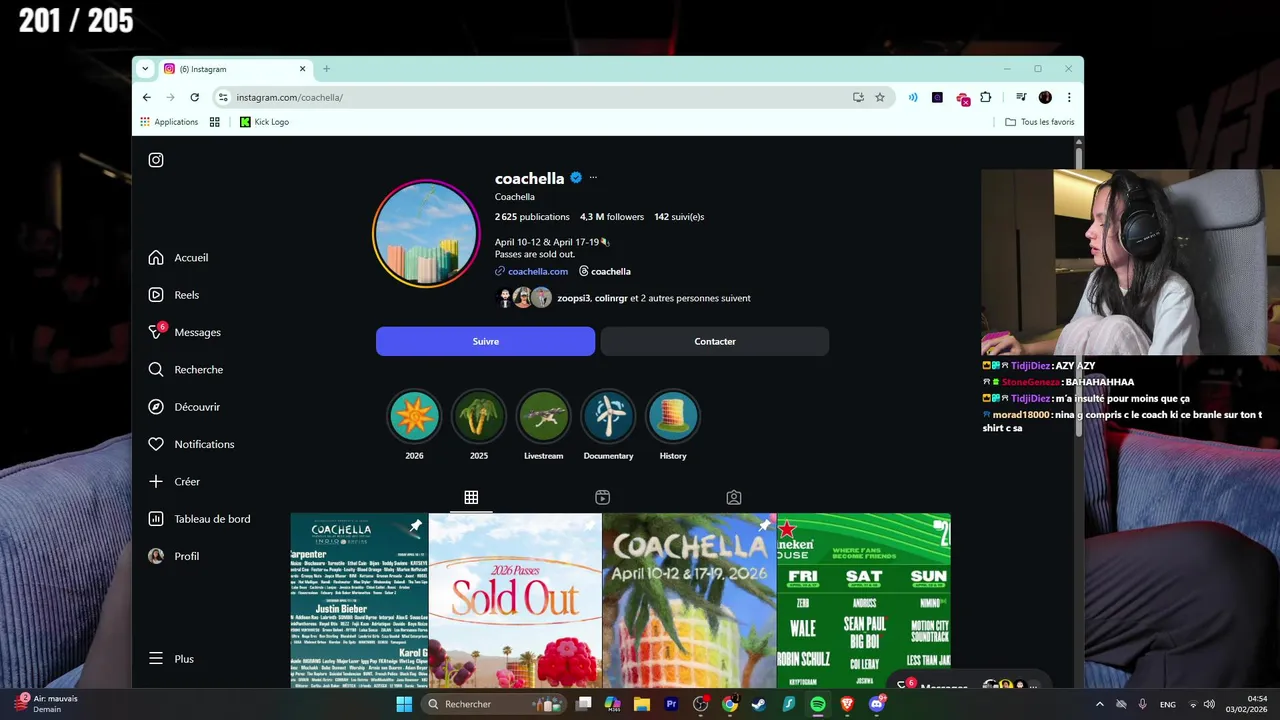This screenshot has width=1280, height=720.
Task: Click the page vertical scrollbar
Action: pos(1079,290)
